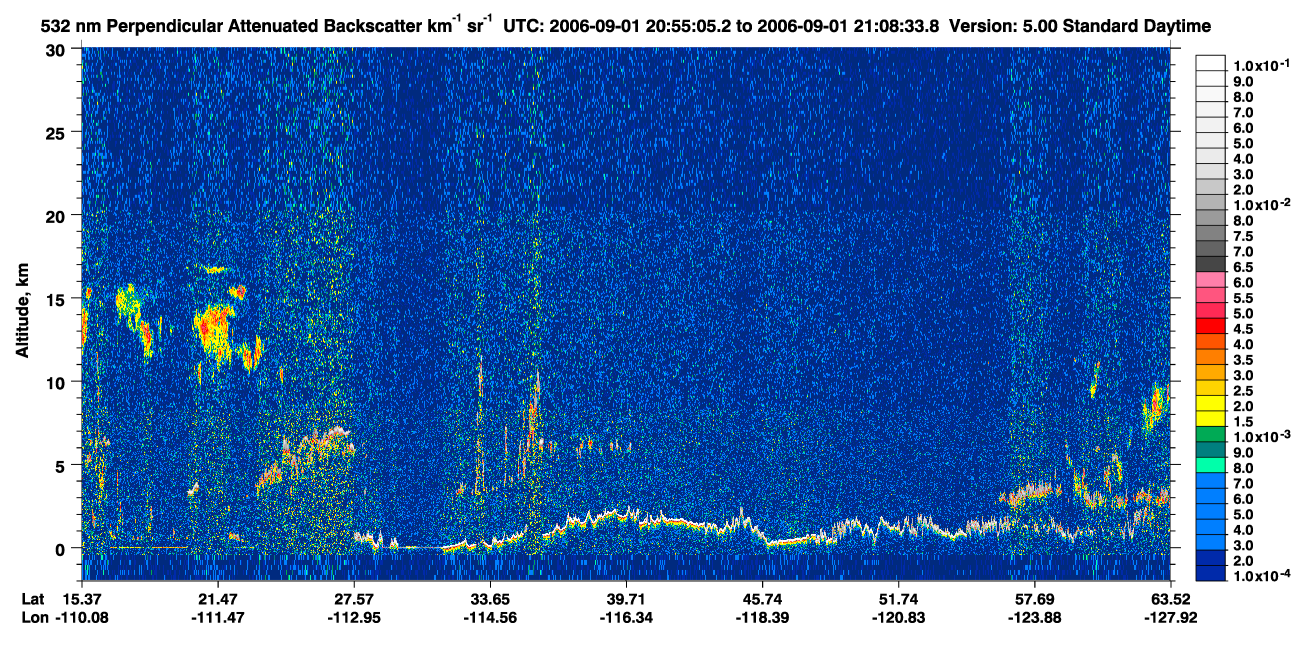Click longitude value -123.88

pos(1034,617)
